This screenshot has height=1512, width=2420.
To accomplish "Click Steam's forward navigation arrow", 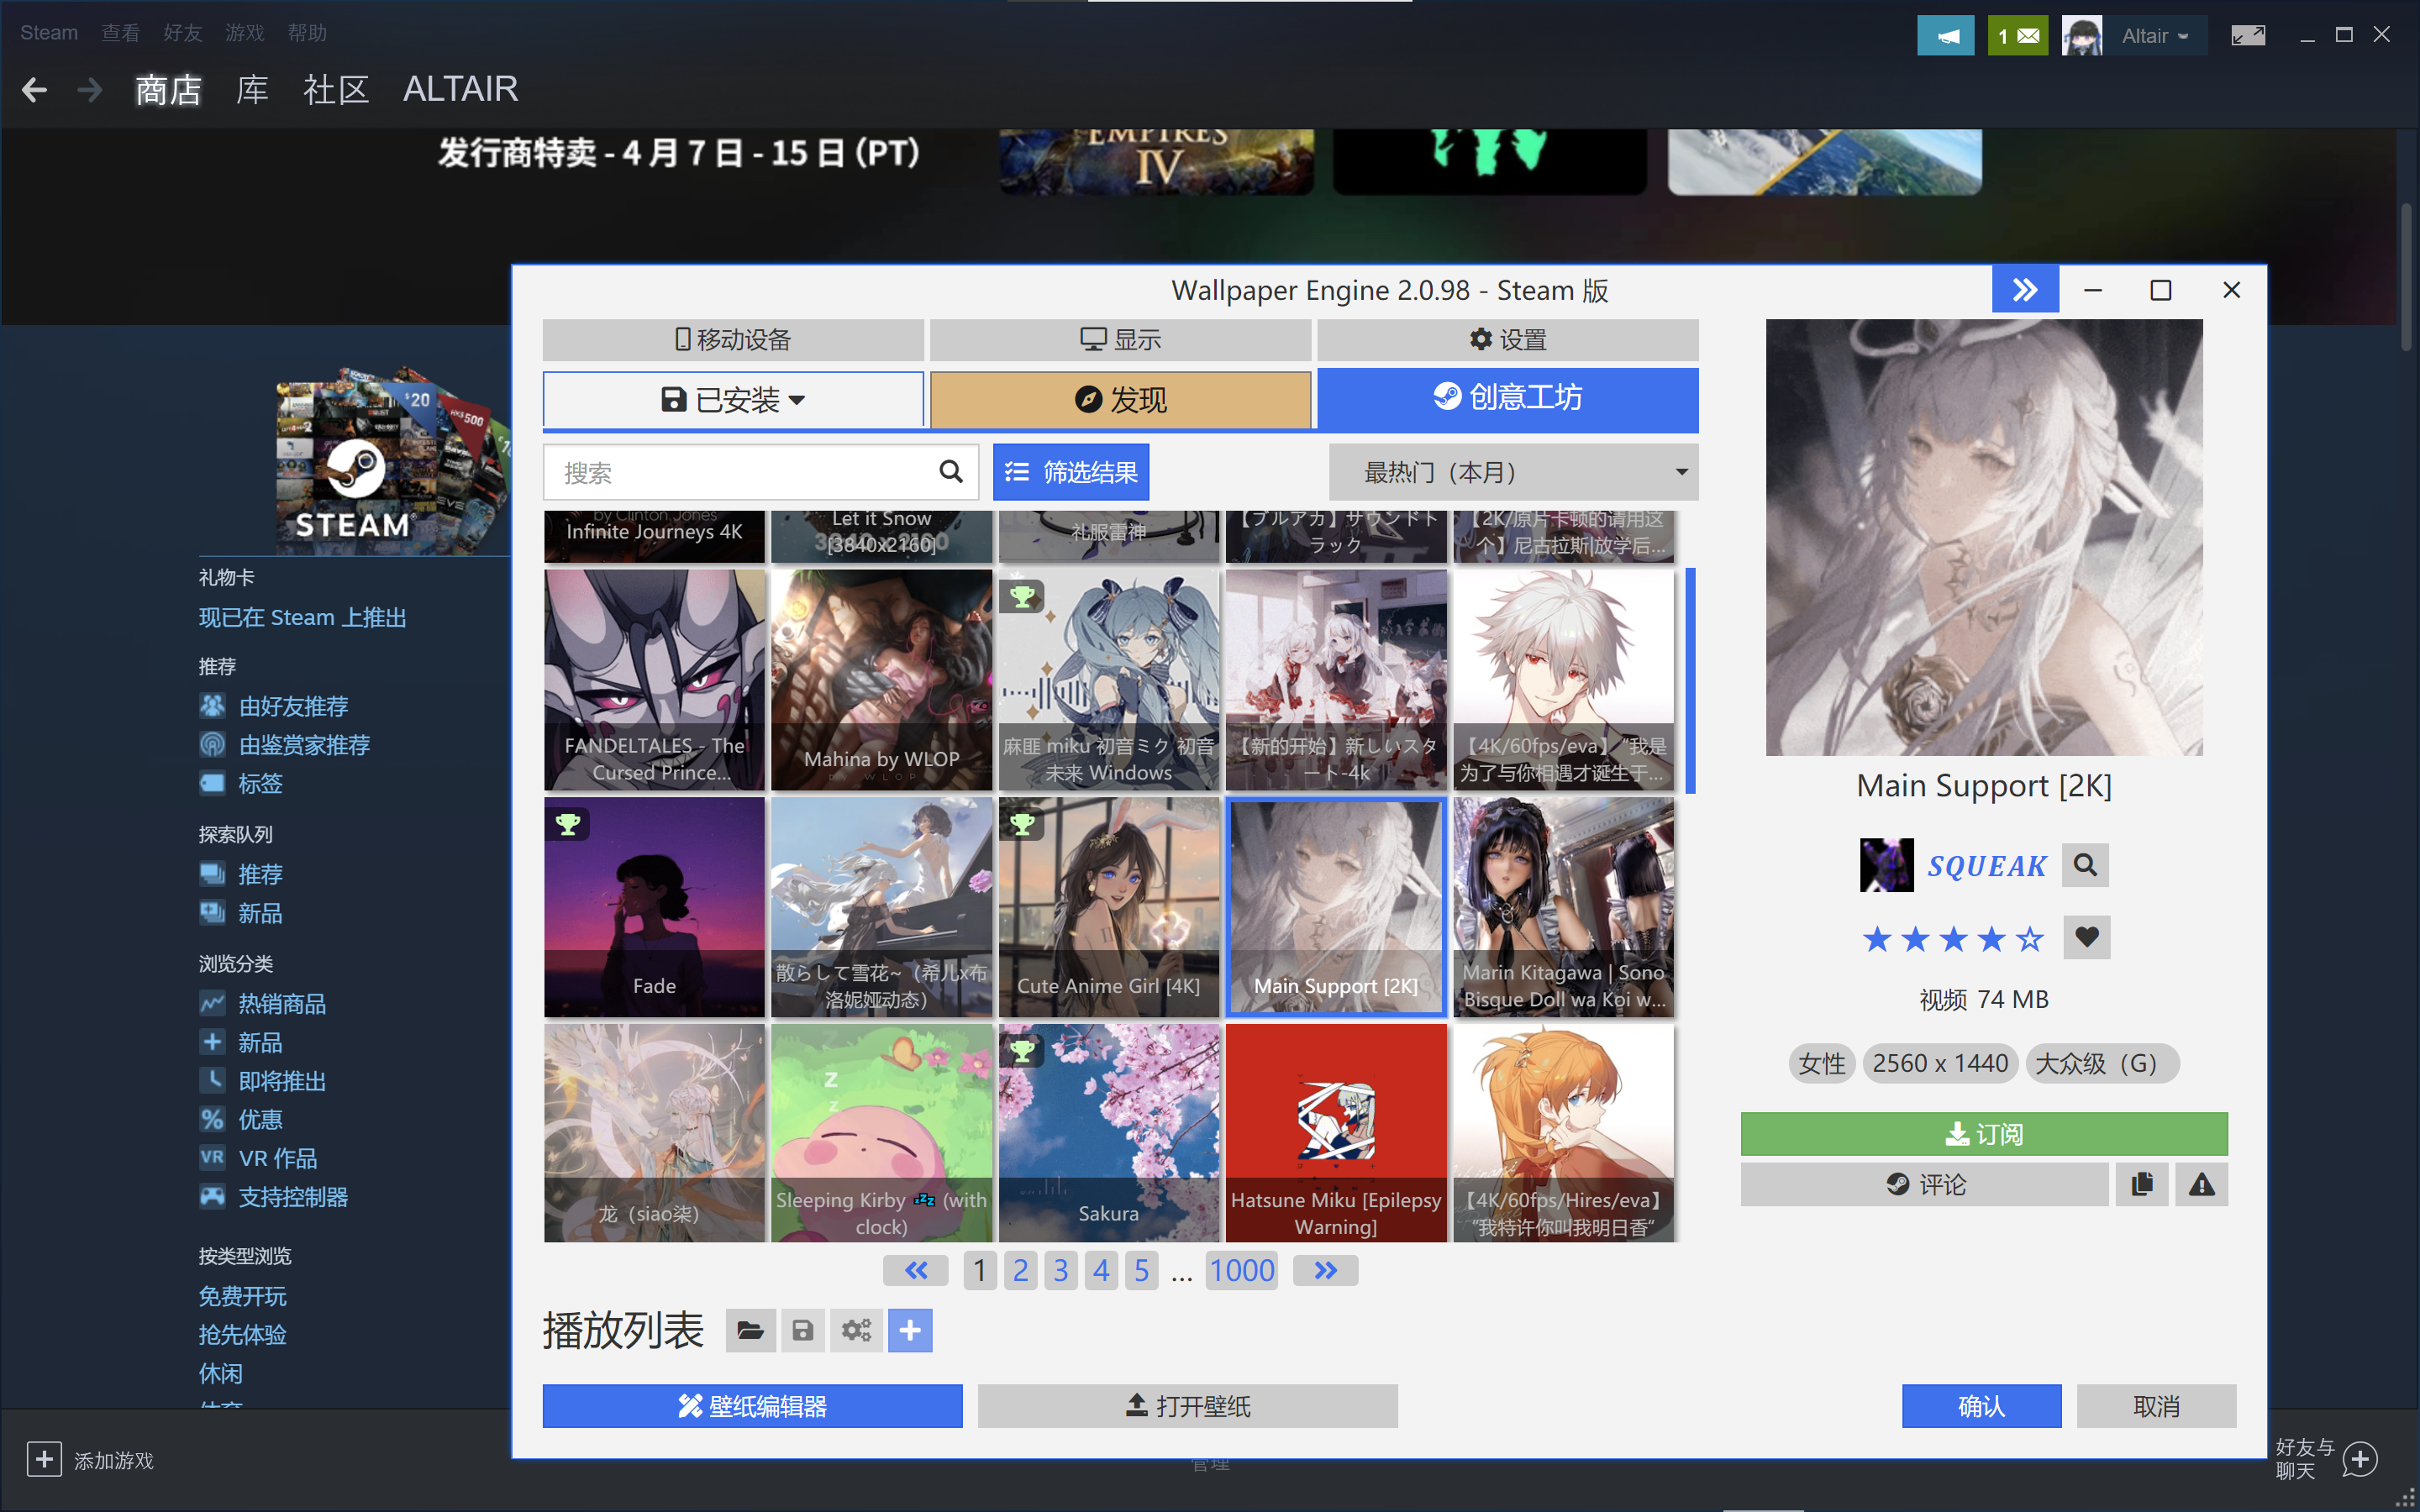I will click(90, 90).
